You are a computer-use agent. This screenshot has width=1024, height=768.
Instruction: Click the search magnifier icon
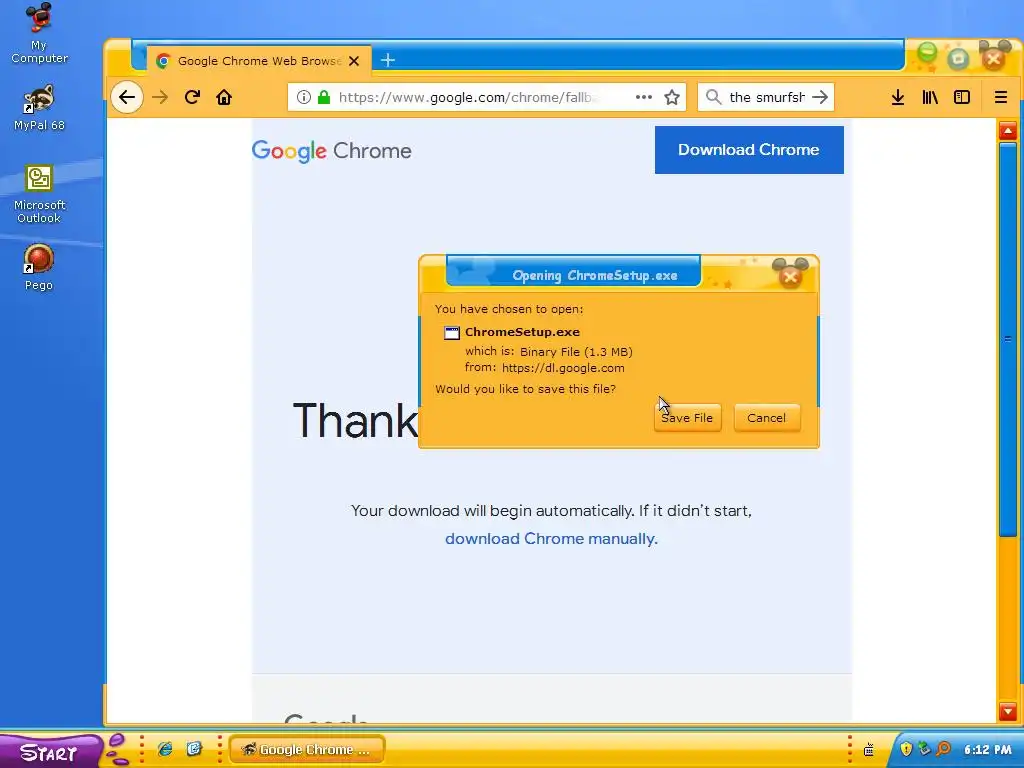pos(713,97)
